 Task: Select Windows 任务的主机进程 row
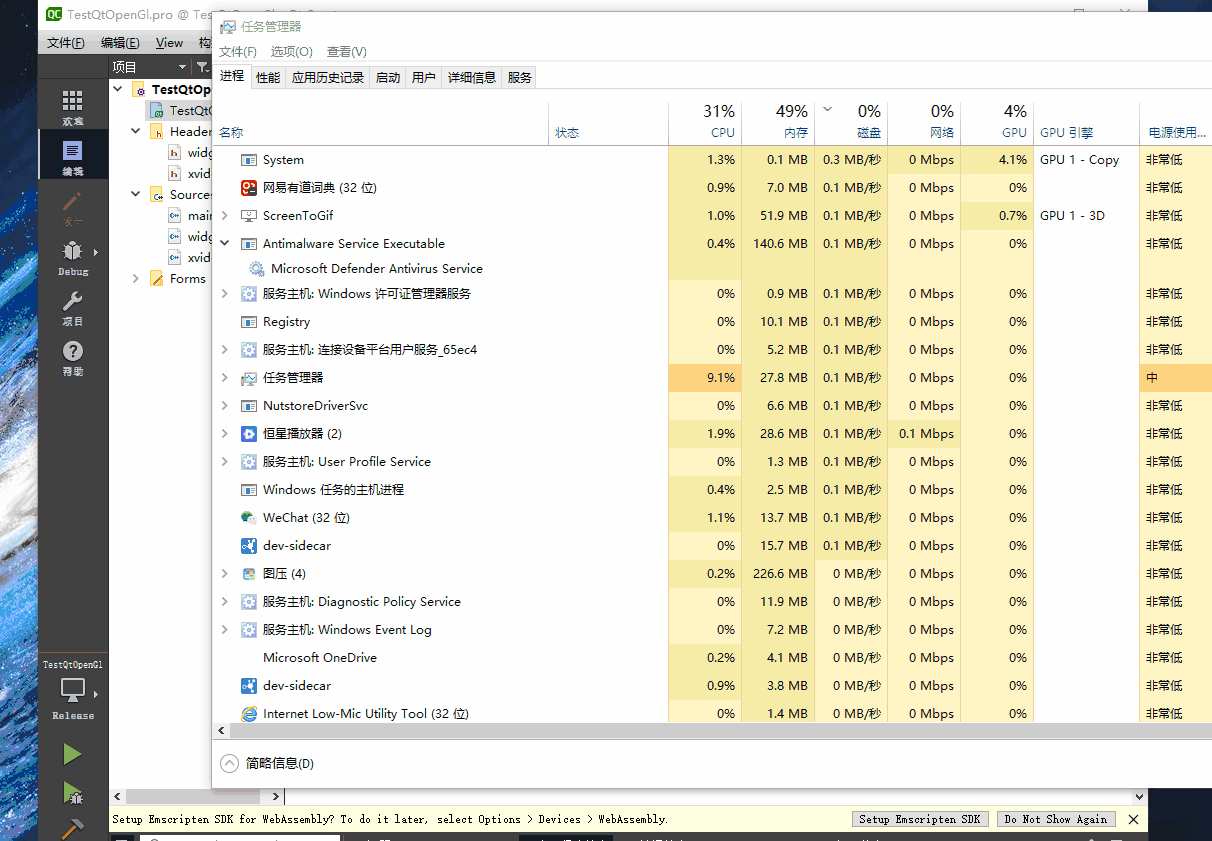(712, 490)
